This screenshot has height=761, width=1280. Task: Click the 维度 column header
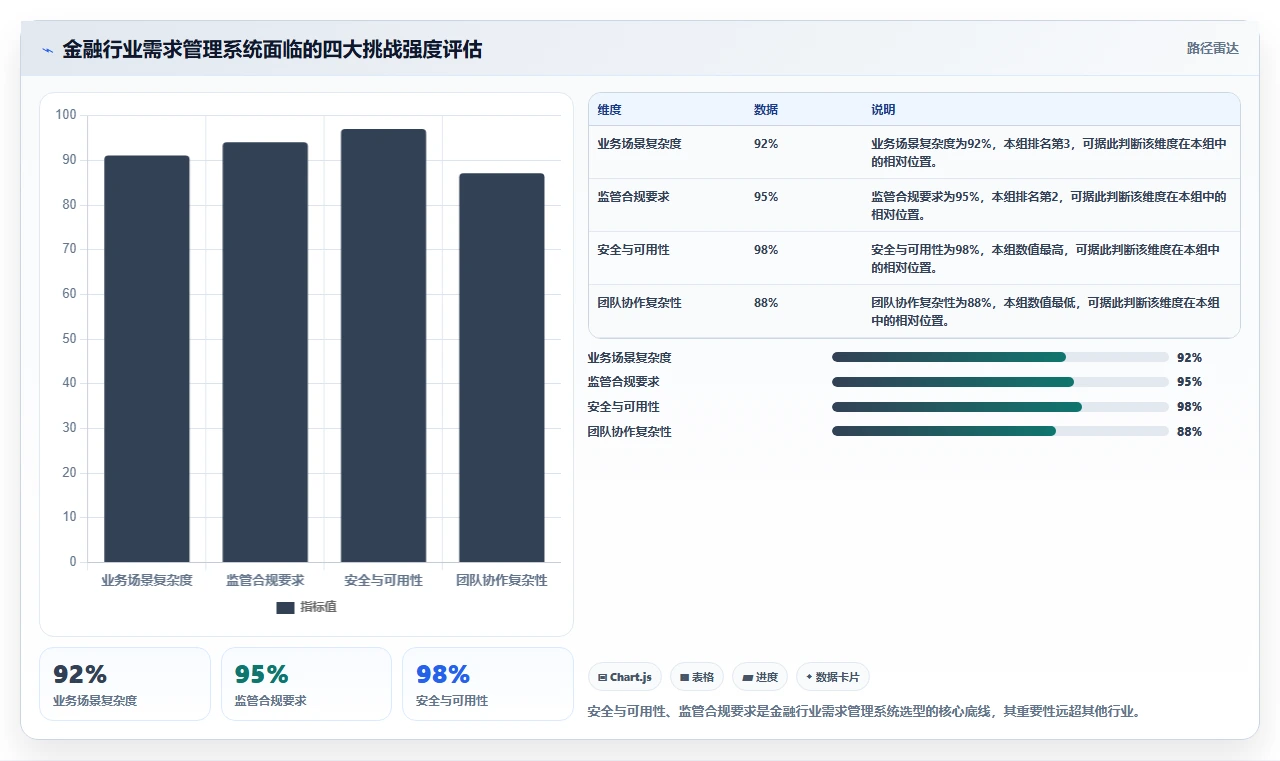(609, 110)
